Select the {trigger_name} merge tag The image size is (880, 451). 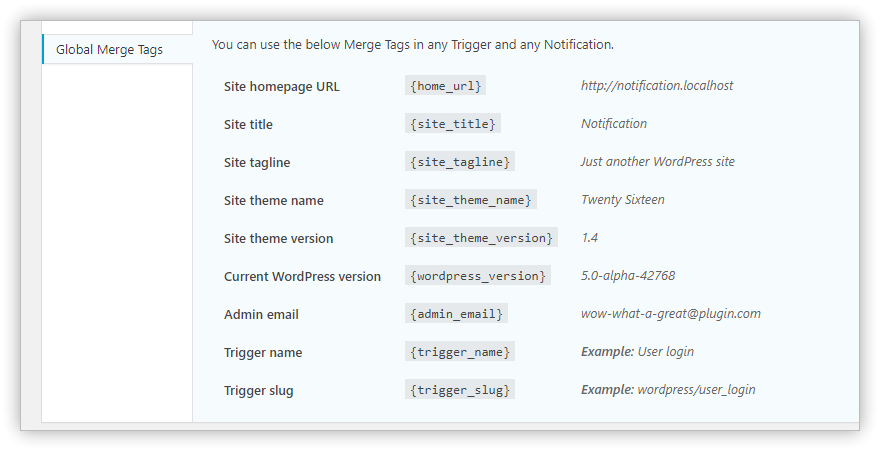(461, 352)
